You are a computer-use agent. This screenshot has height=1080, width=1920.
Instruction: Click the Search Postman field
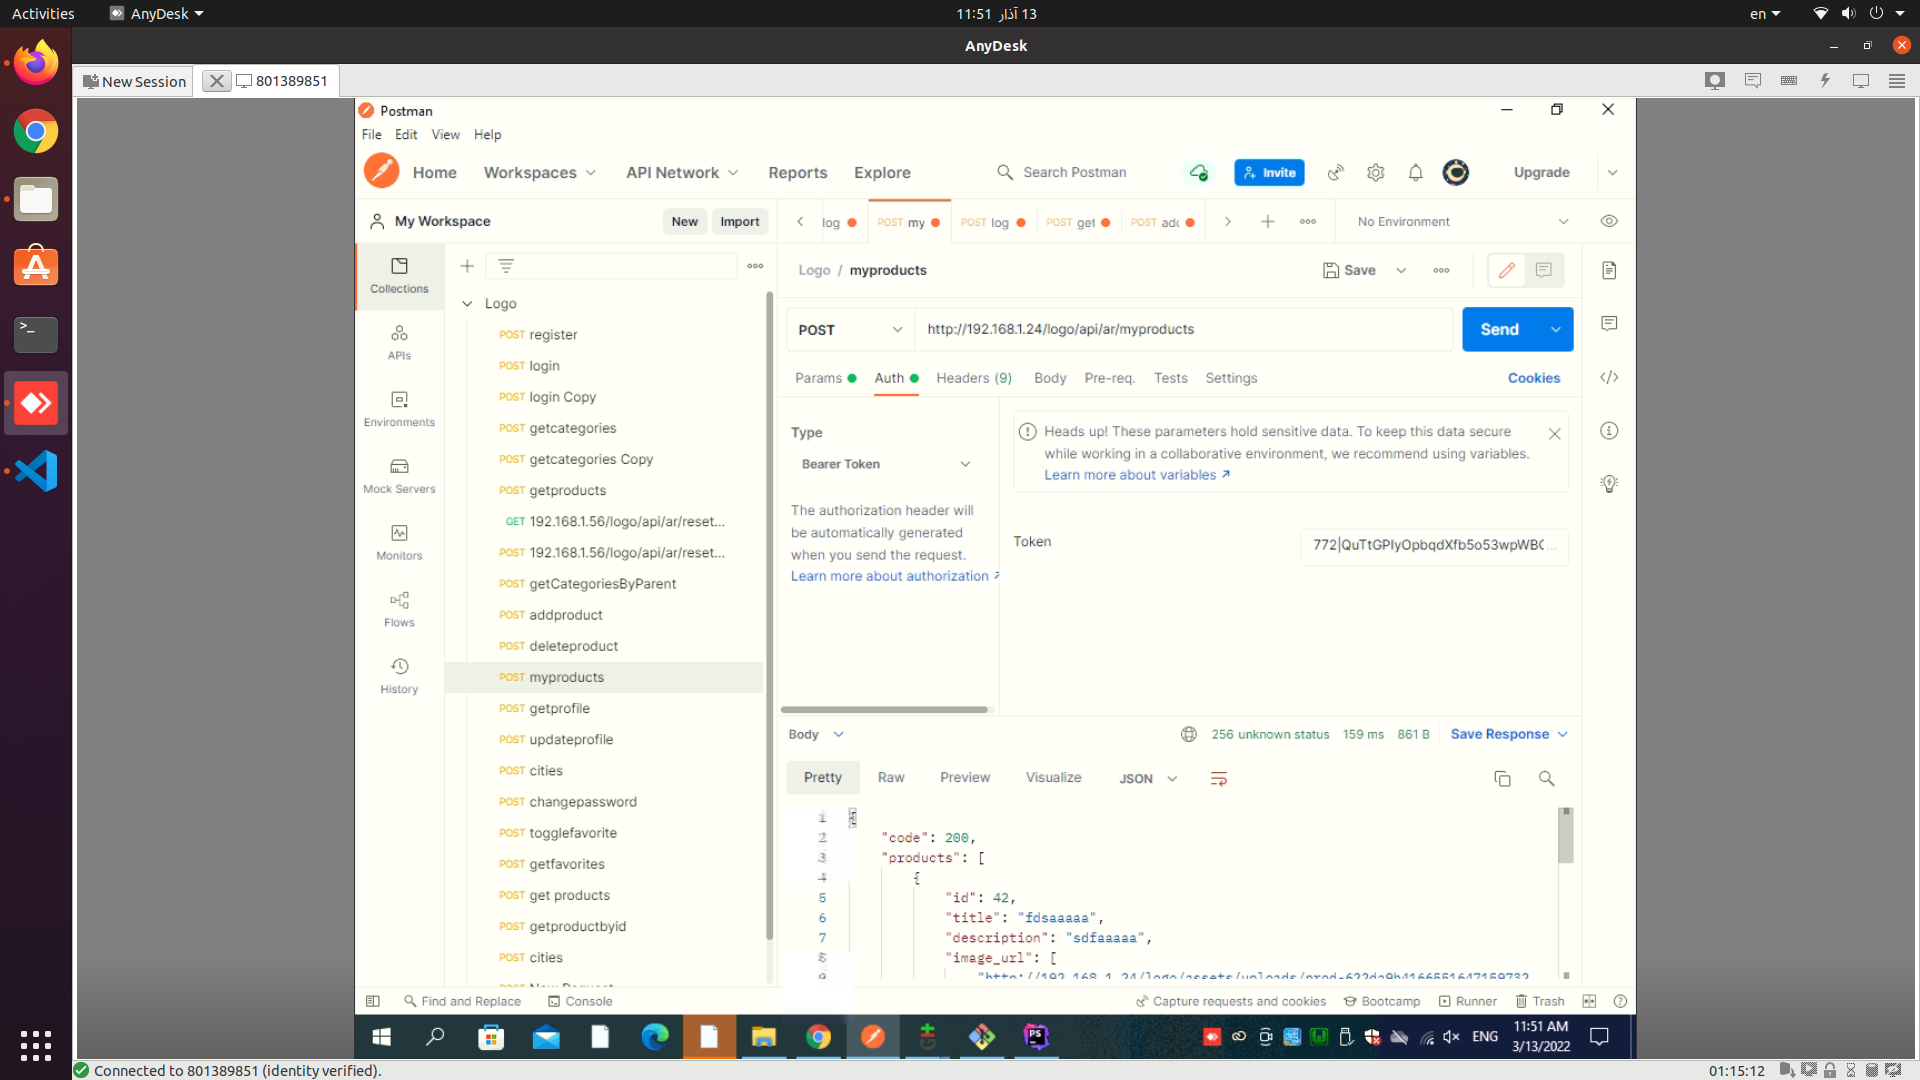click(x=1075, y=172)
